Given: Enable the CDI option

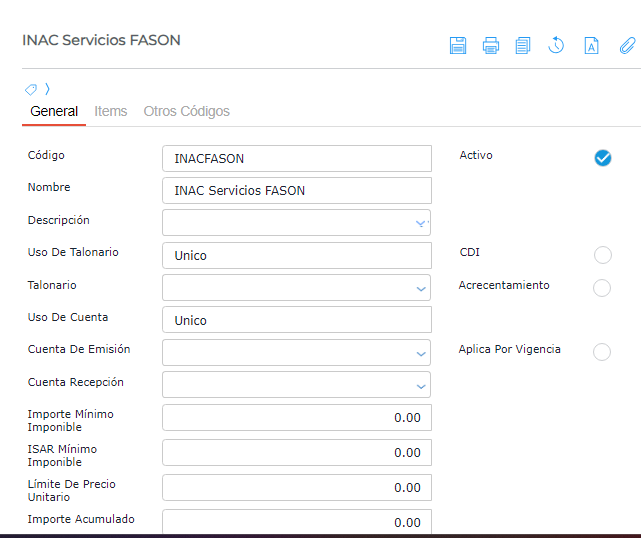Looking at the screenshot, I should point(602,255).
